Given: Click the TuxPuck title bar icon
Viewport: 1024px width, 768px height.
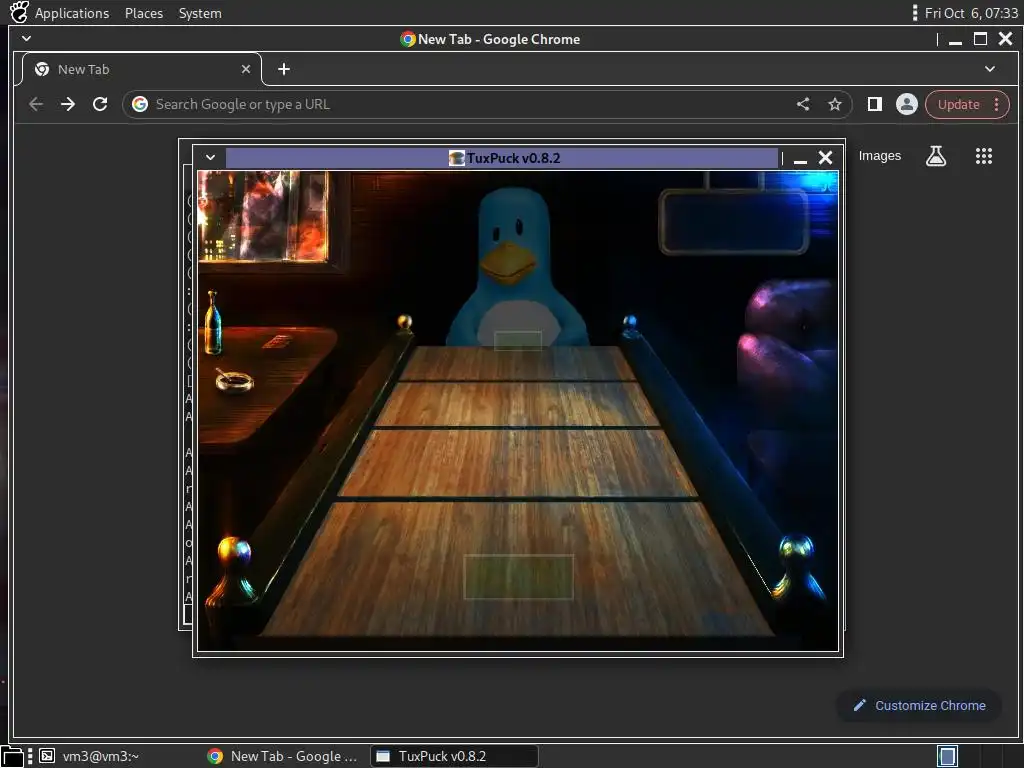Looking at the screenshot, I should (456, 158).
